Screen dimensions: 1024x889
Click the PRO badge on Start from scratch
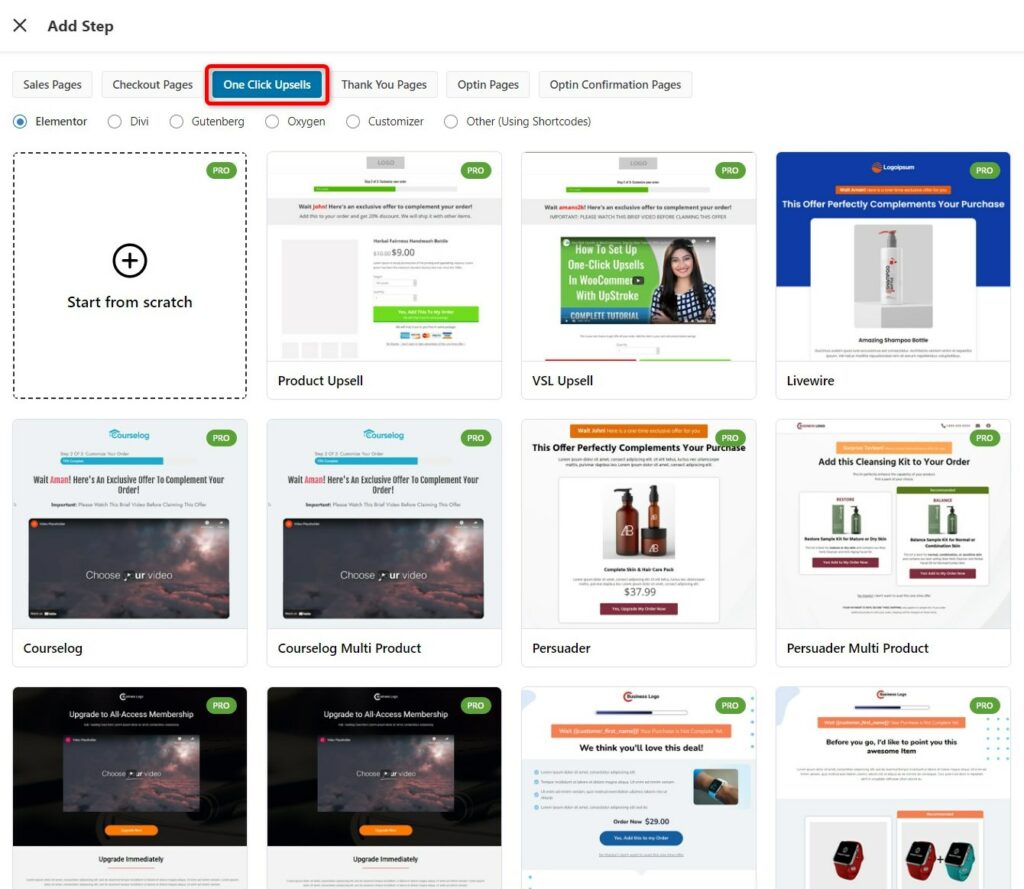coord(221,170)
